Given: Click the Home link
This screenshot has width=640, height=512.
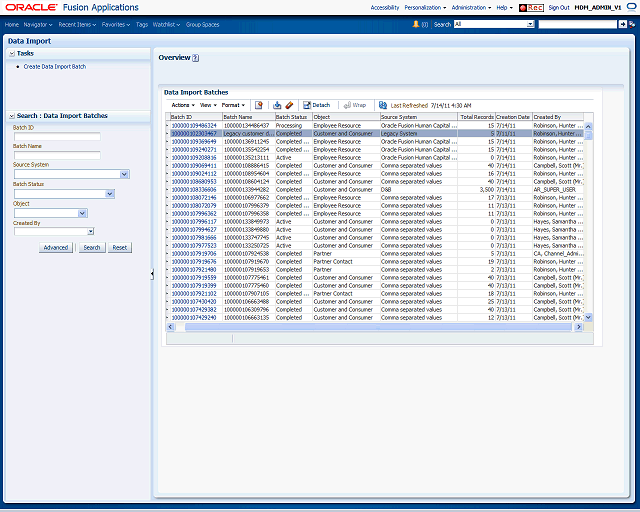Looking at the screenshot, I should (12, 24).
